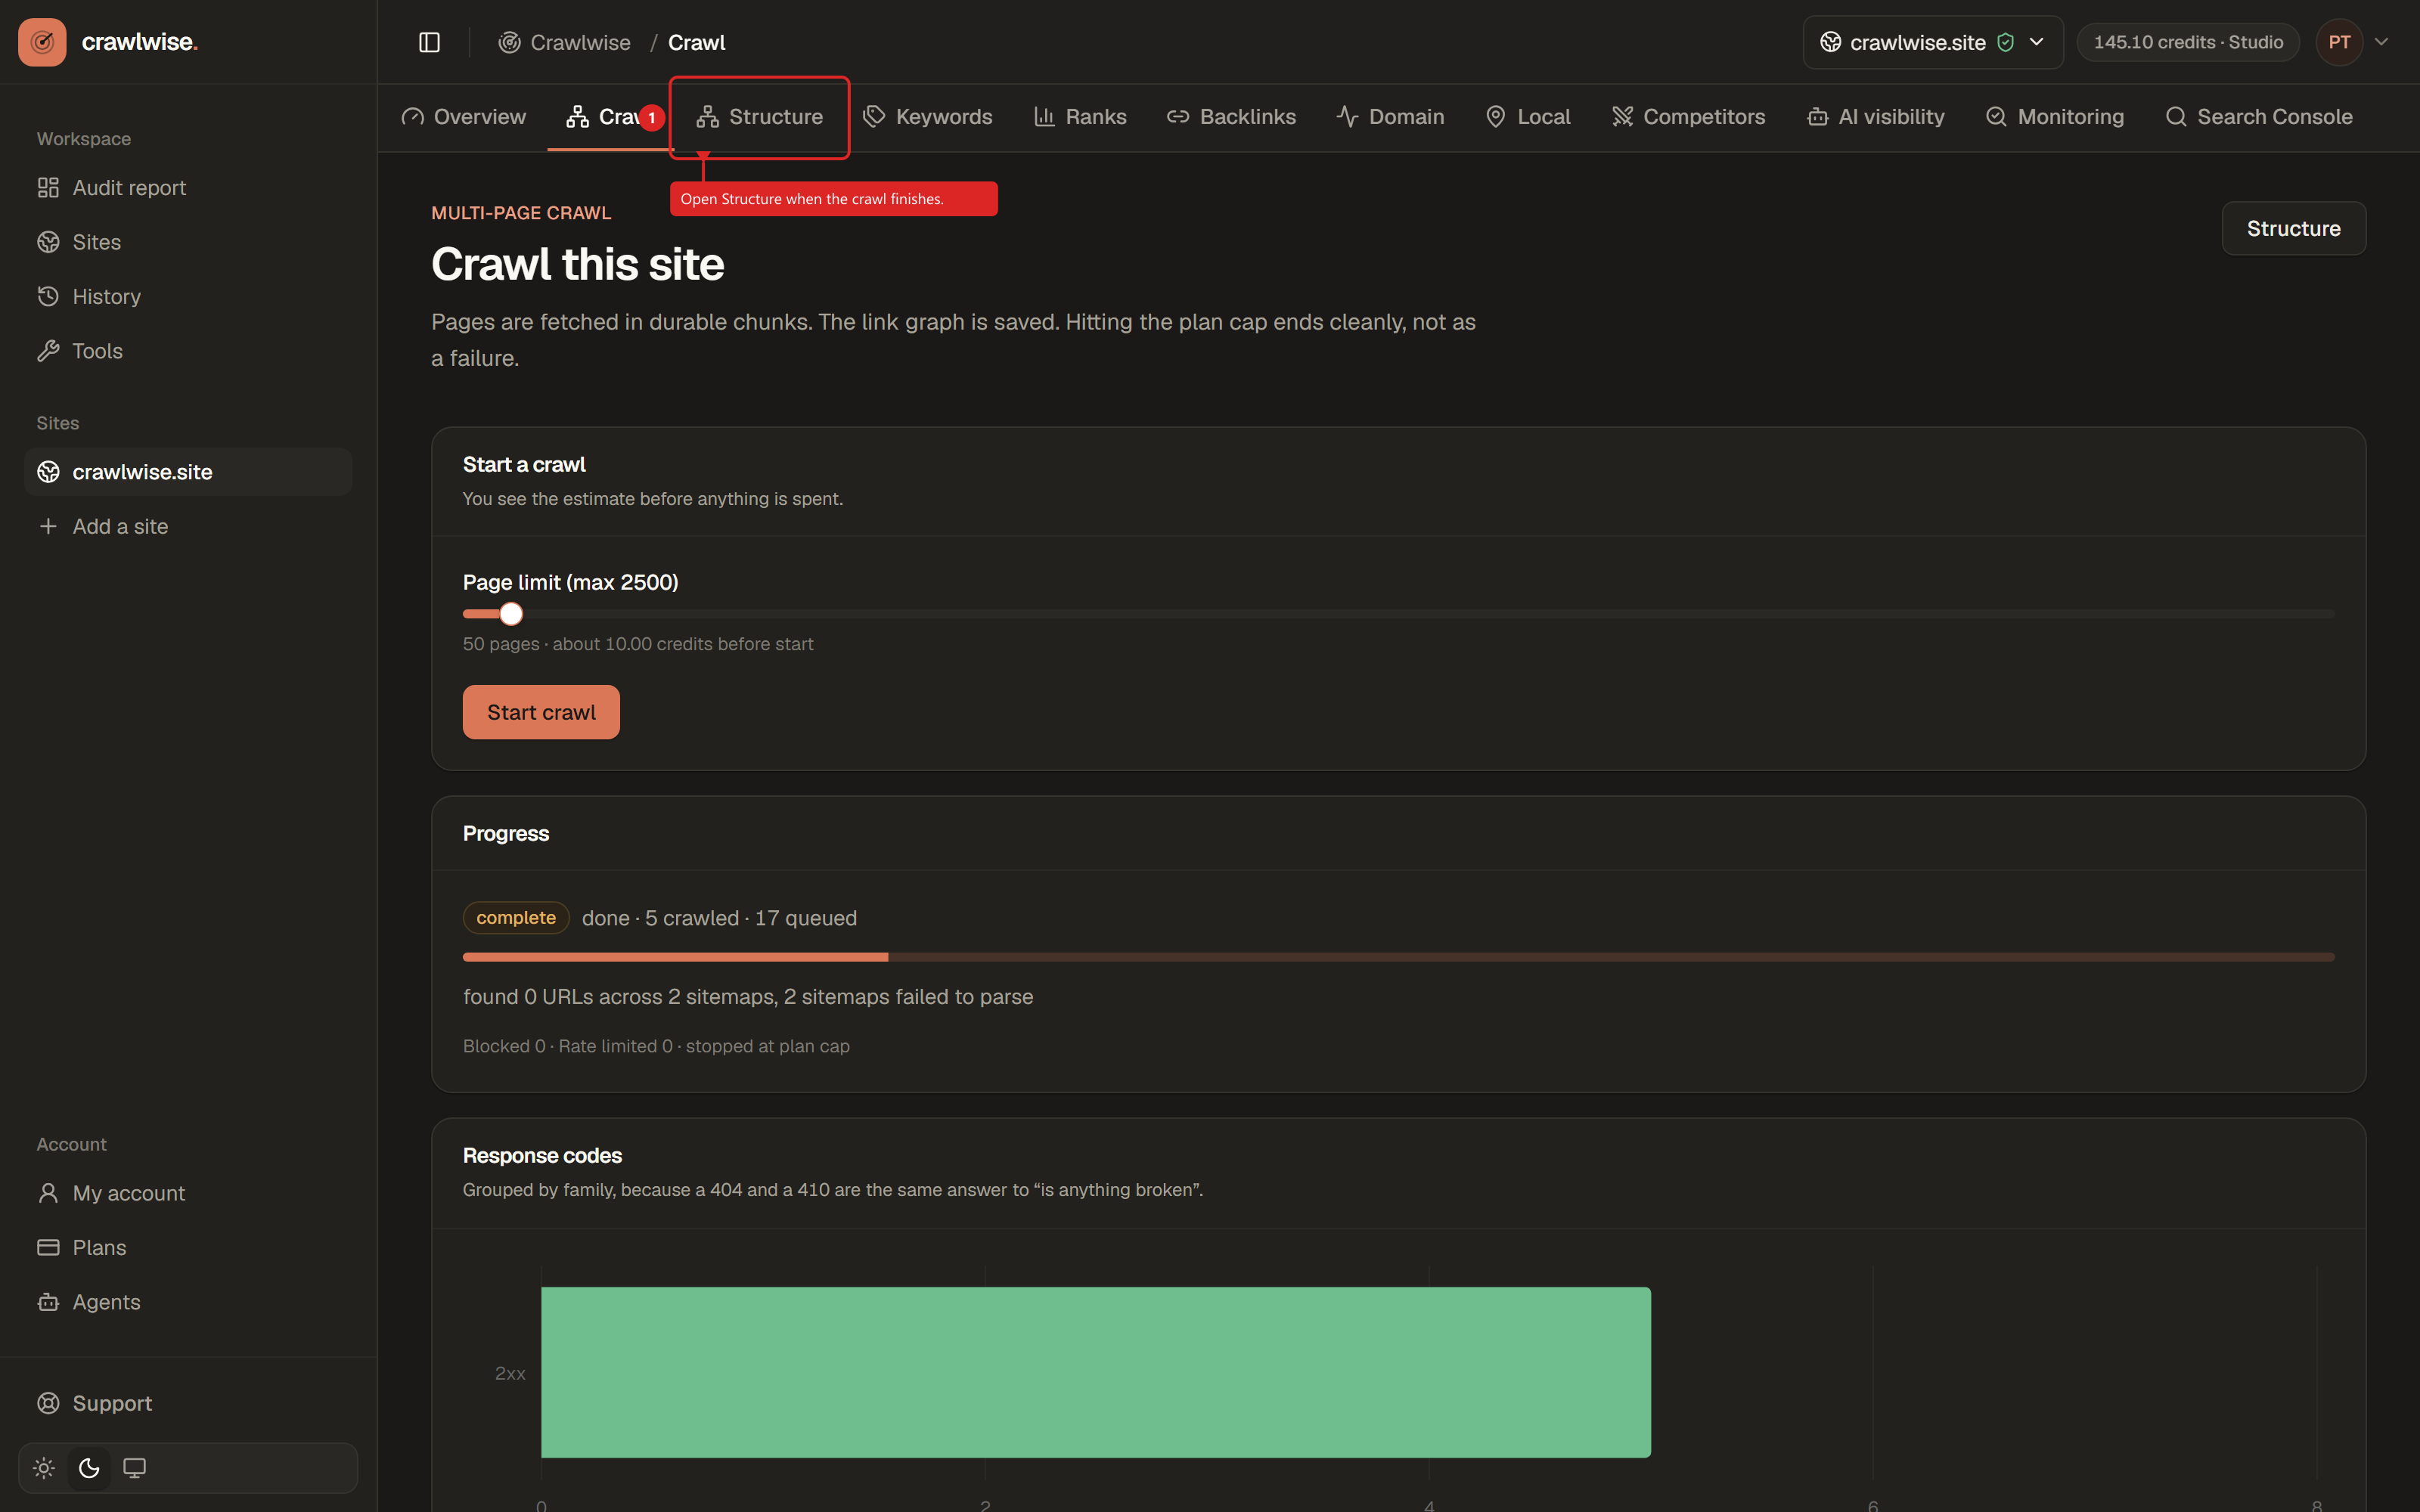This screenshot has width=2420, height=1512.
Task: Open the AI visibility tab
Action: 1875,117
